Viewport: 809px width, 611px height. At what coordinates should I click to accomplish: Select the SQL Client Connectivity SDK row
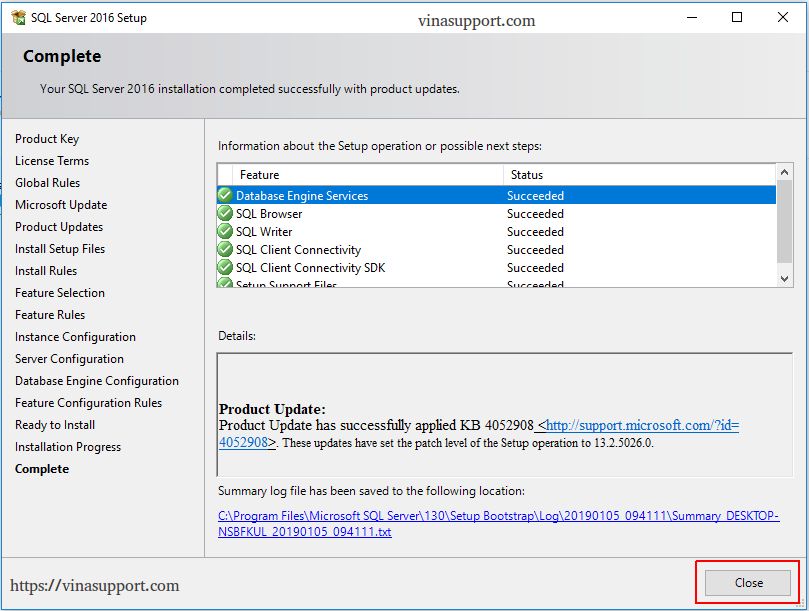click(x=496, y=268)
